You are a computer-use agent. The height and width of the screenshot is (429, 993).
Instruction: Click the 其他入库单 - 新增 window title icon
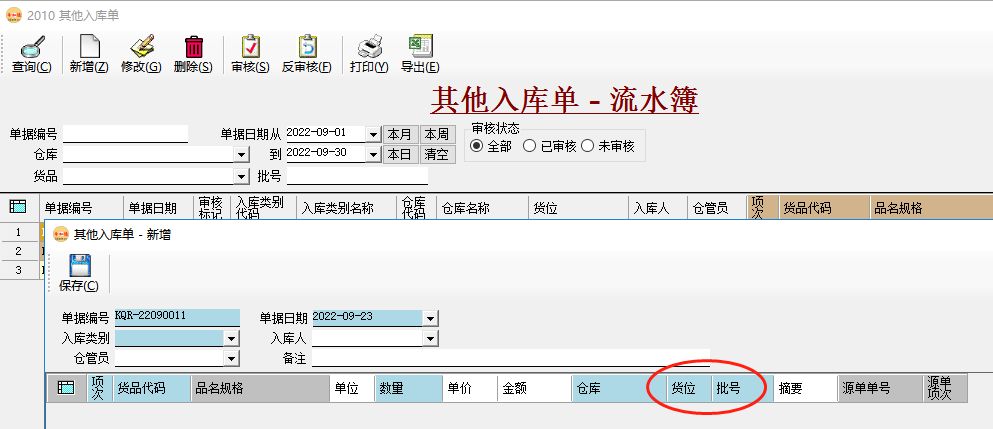61,234
